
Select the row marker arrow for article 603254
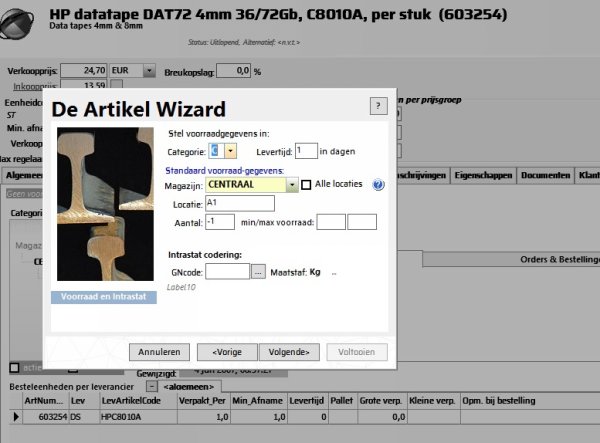point(16,417)
